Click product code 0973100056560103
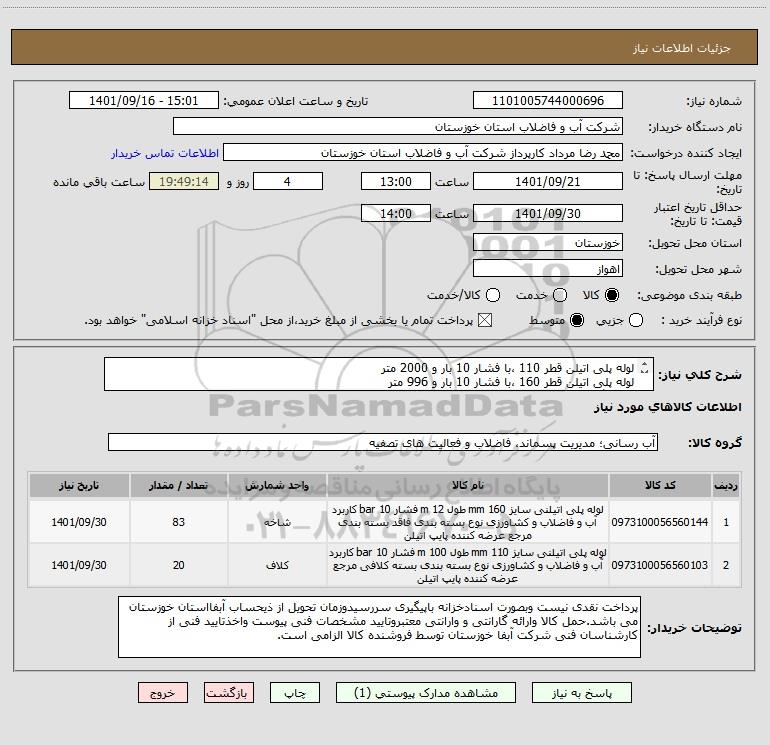 [660, 565]
